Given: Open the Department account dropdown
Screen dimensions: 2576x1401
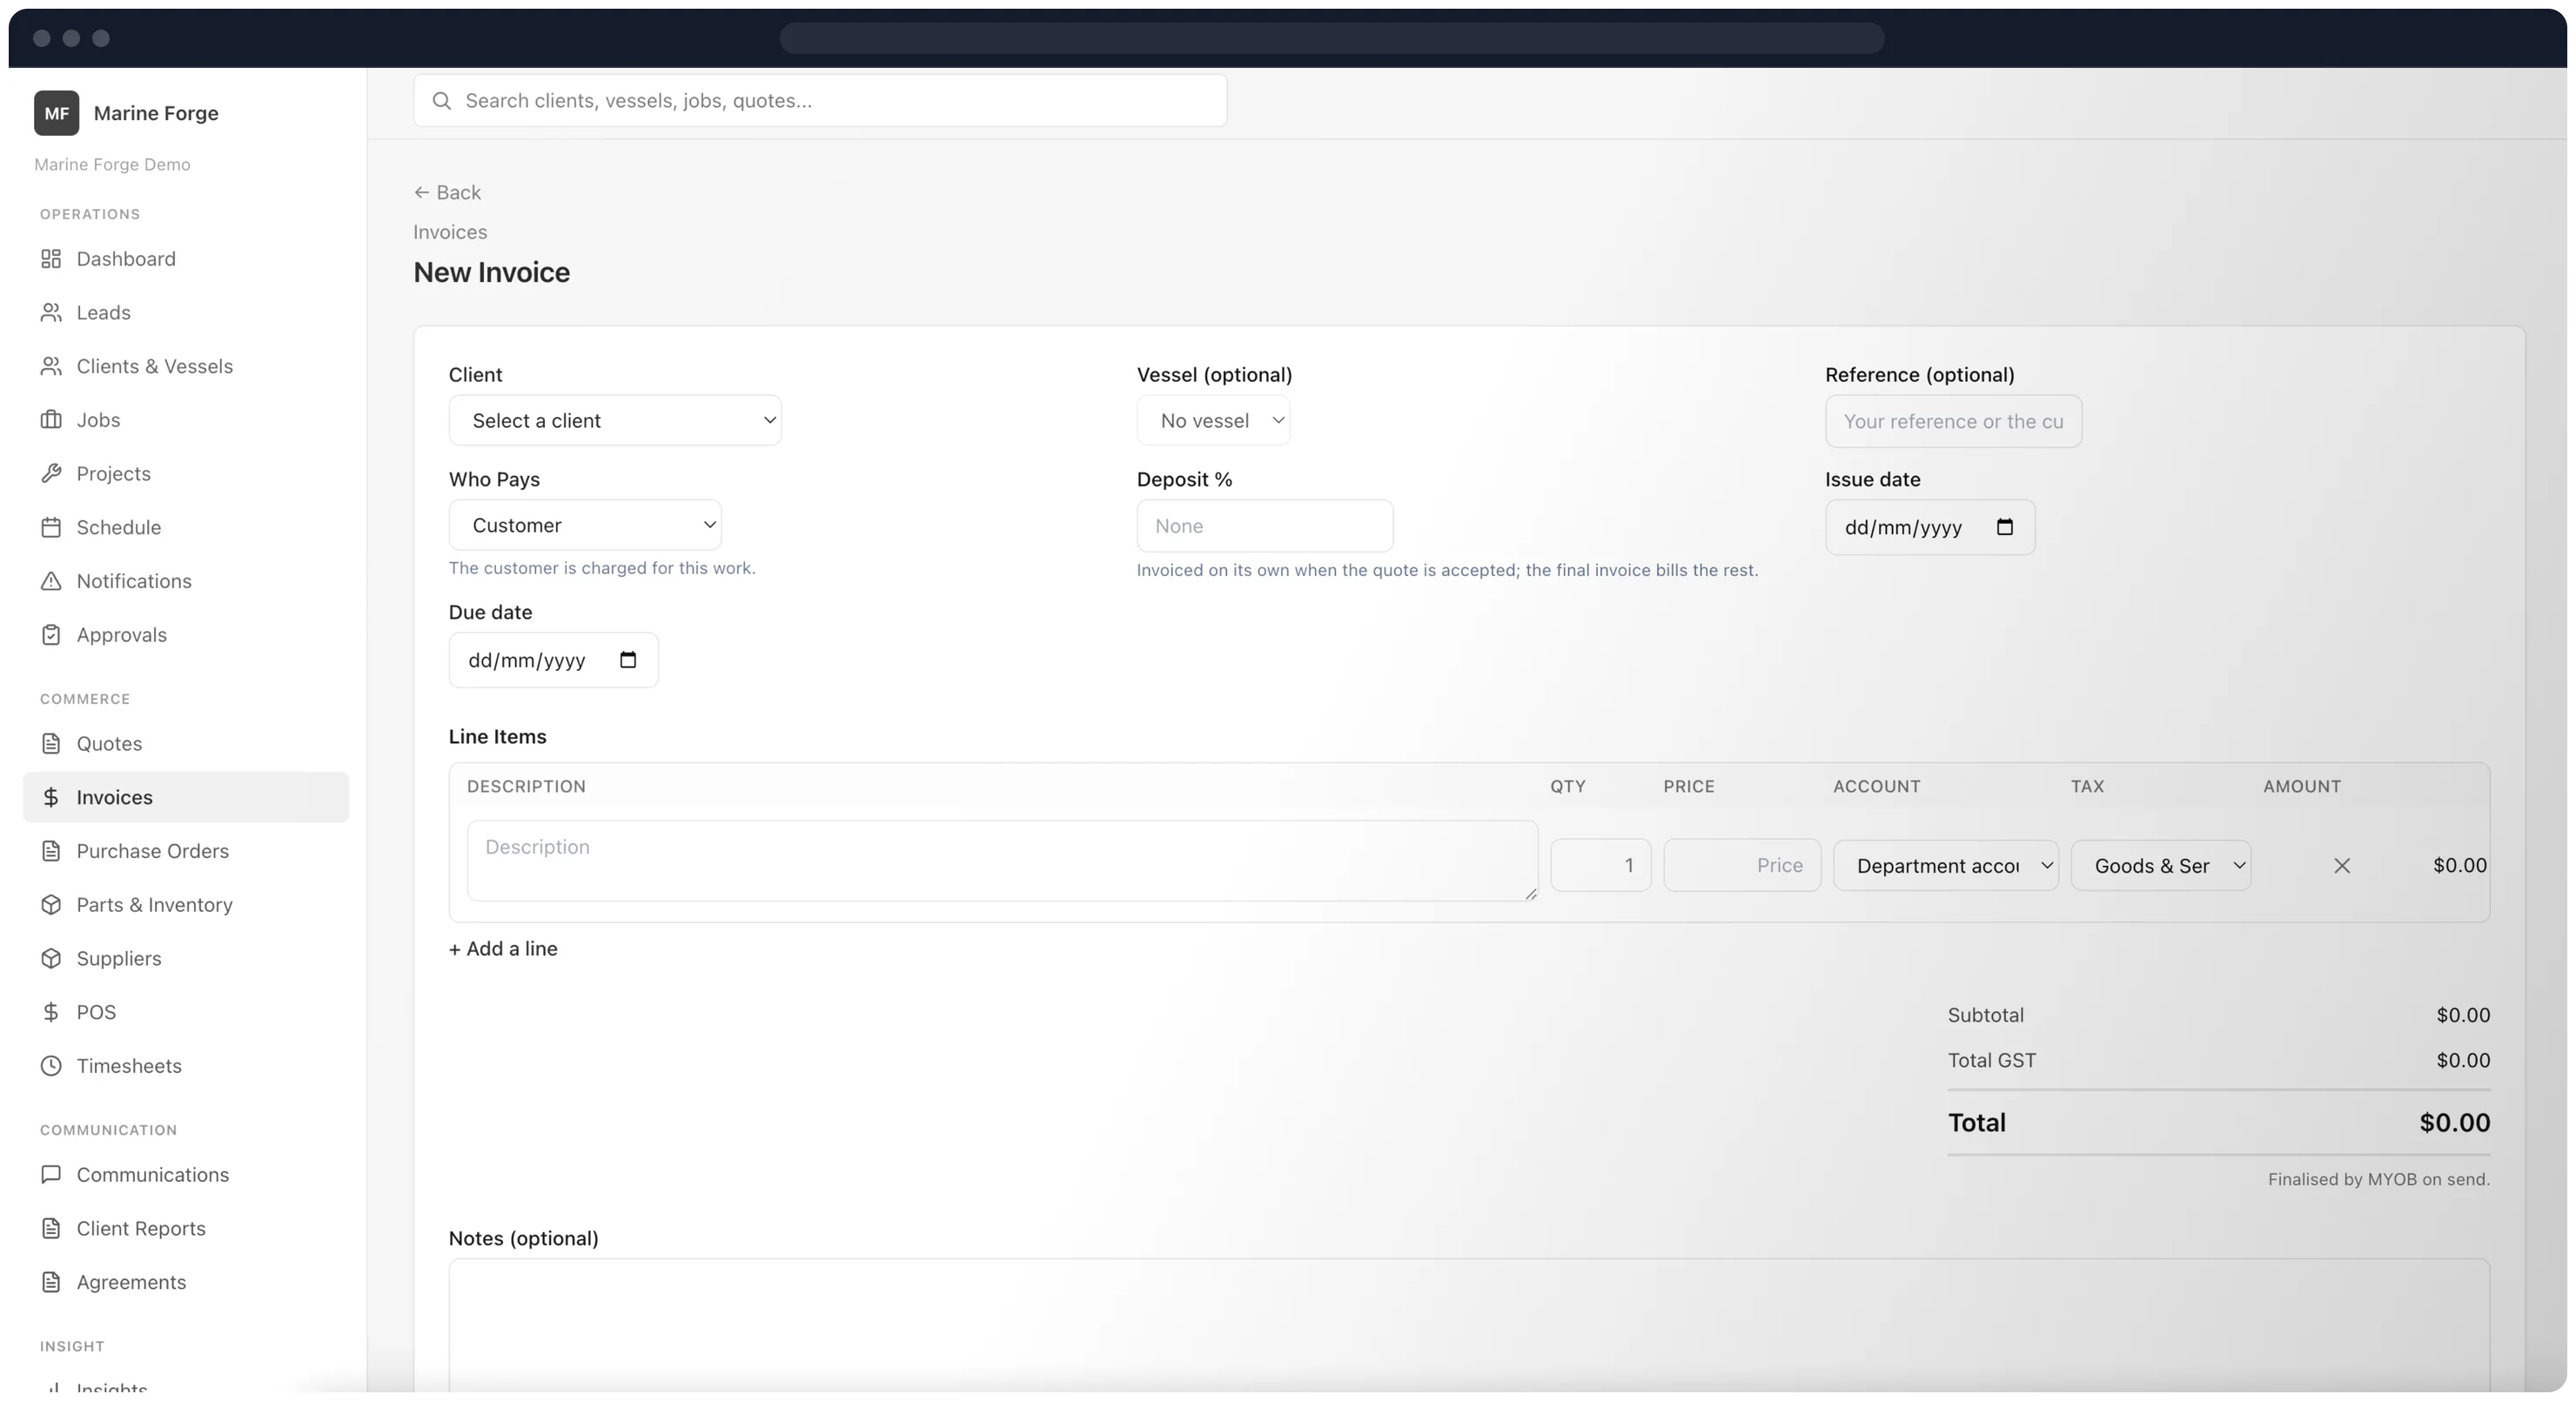Looking at the screenshot, I should 1945,866.
